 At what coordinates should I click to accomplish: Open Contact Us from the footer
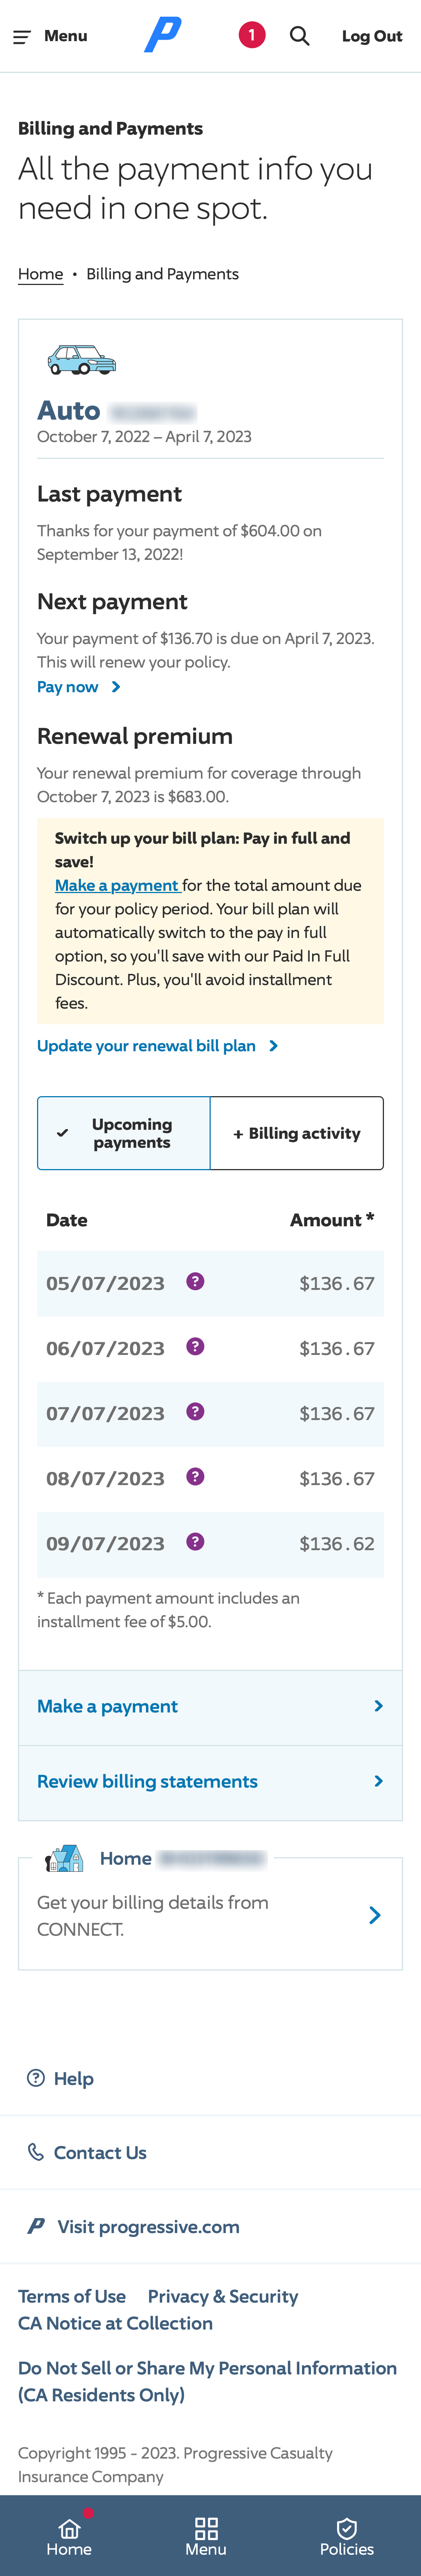[99, 2152]
